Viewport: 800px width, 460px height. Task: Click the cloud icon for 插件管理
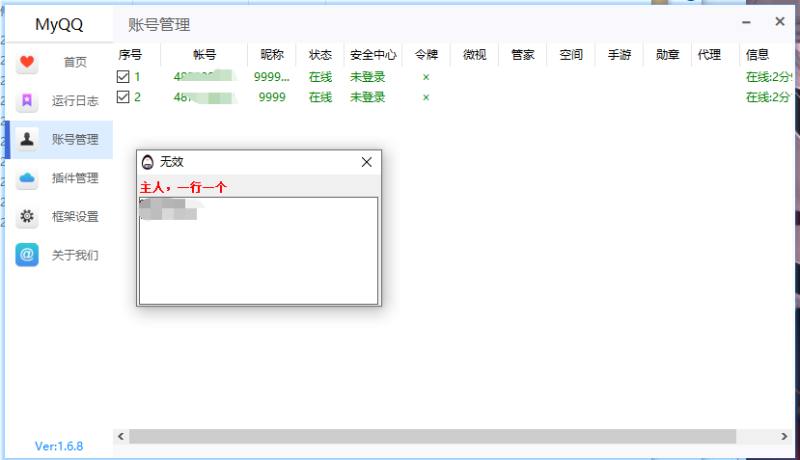coord(27,178)
